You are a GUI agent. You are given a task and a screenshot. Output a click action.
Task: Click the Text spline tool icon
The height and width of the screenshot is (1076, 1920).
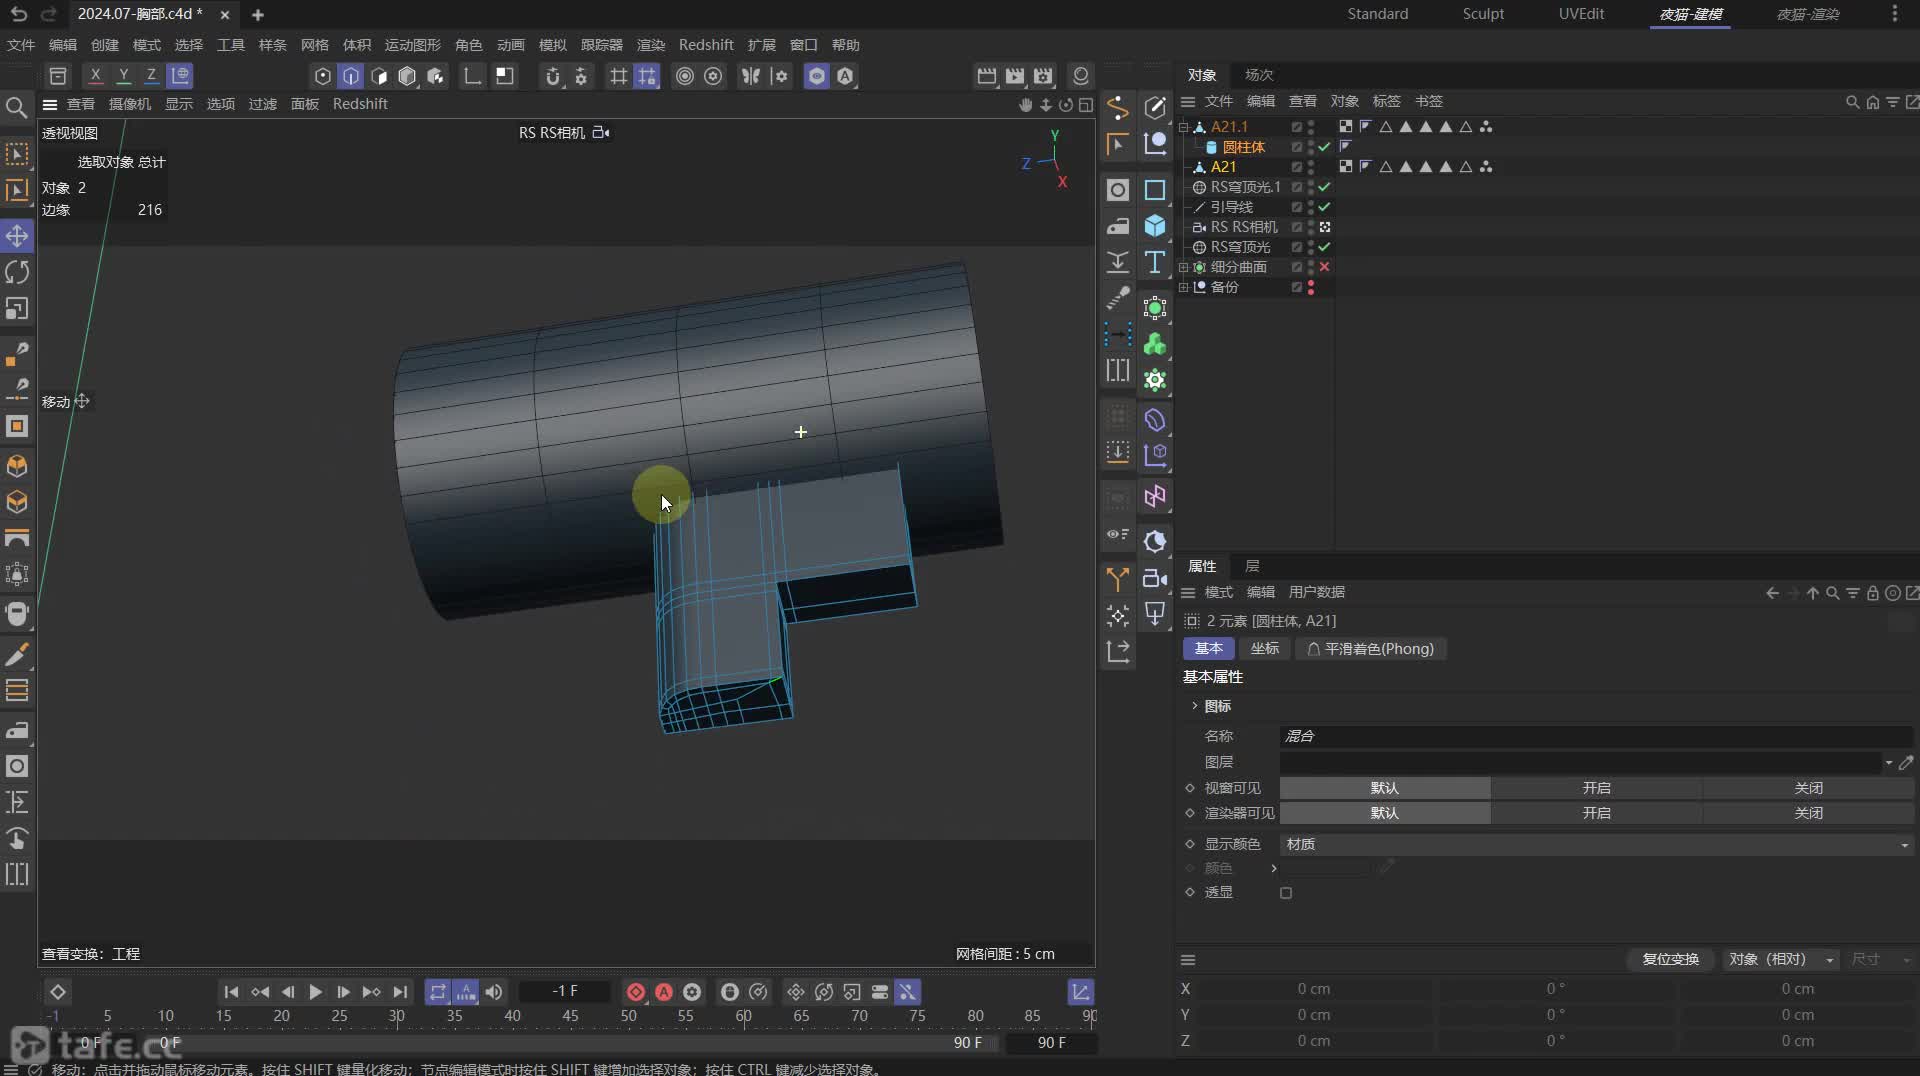point(1155,262)
